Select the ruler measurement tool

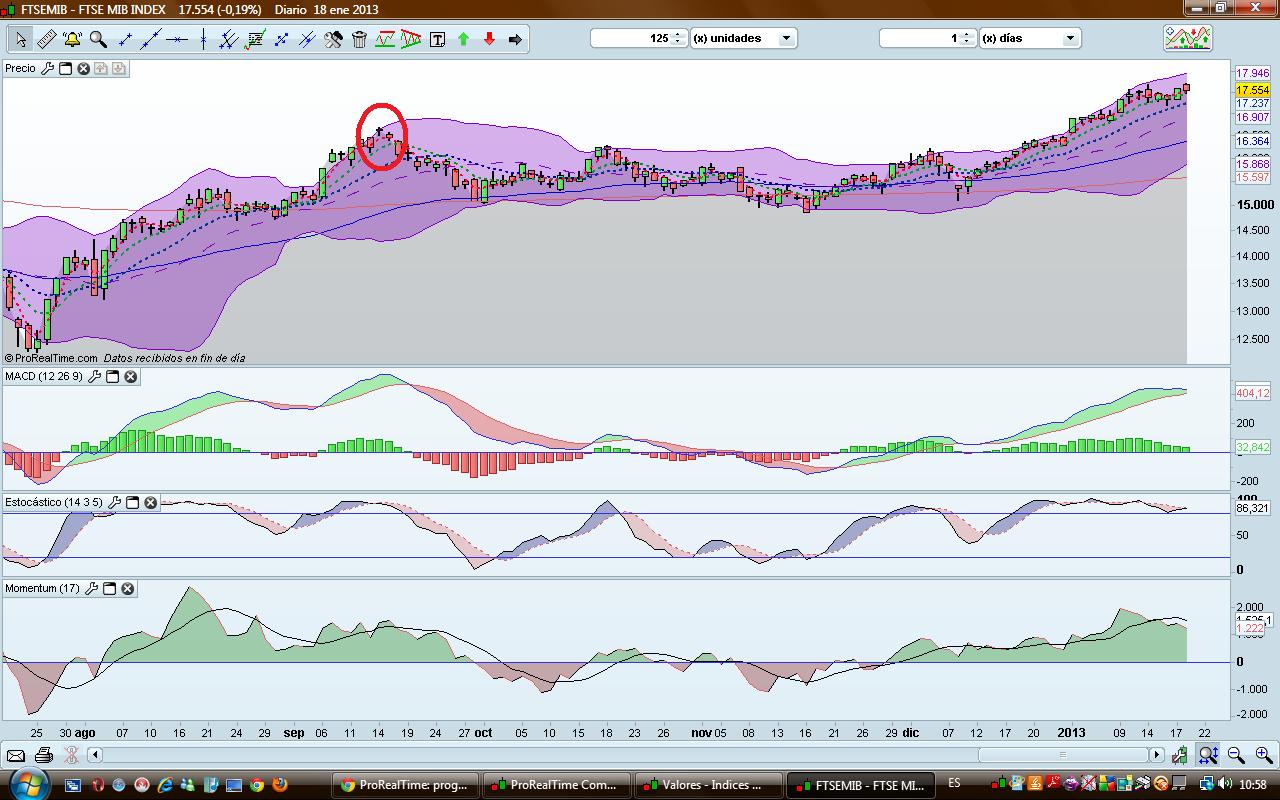(x=47, y=39)
